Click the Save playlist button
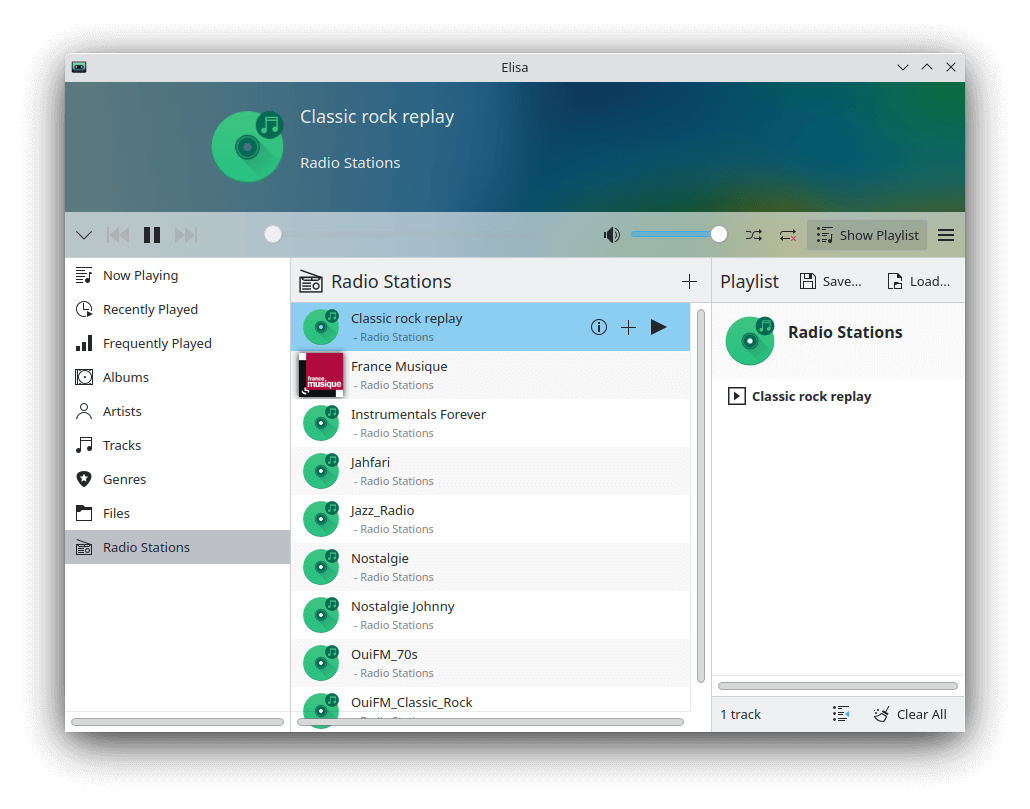The image size is (1030, 809). point(830,282)
